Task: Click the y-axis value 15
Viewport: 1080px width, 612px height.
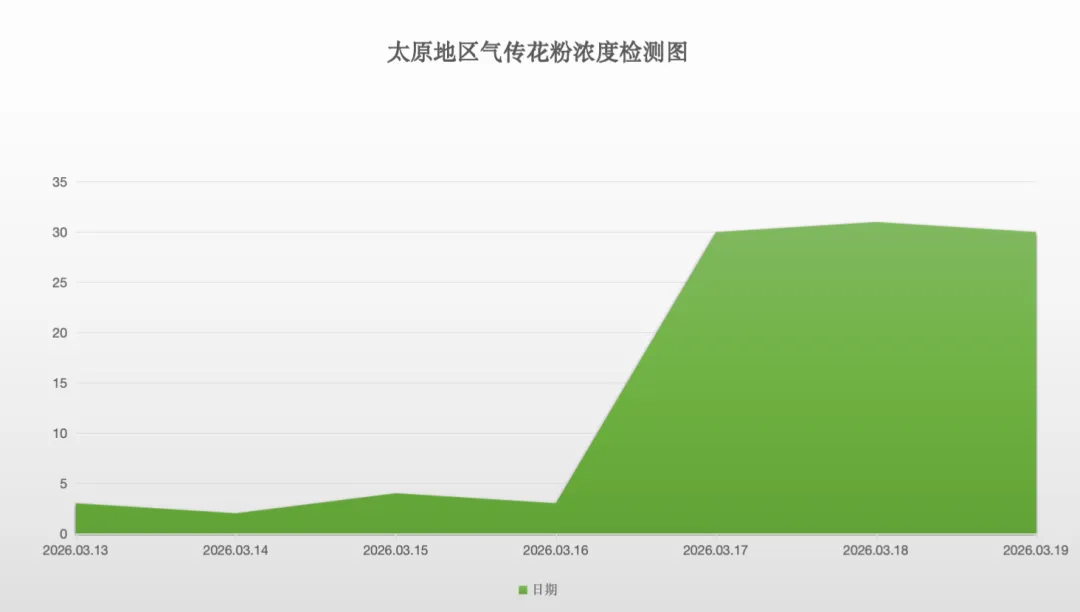Action: (60, 383)
